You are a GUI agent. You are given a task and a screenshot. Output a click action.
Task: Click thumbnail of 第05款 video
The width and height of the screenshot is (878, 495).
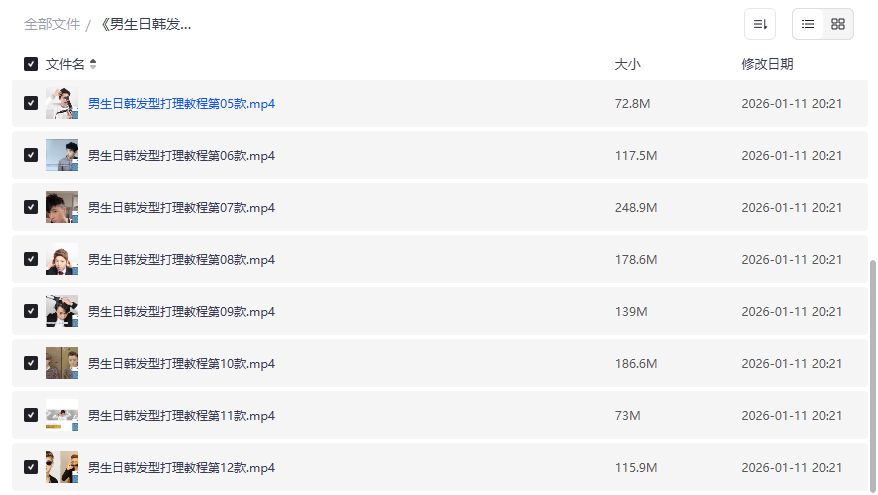pos(62,103)
